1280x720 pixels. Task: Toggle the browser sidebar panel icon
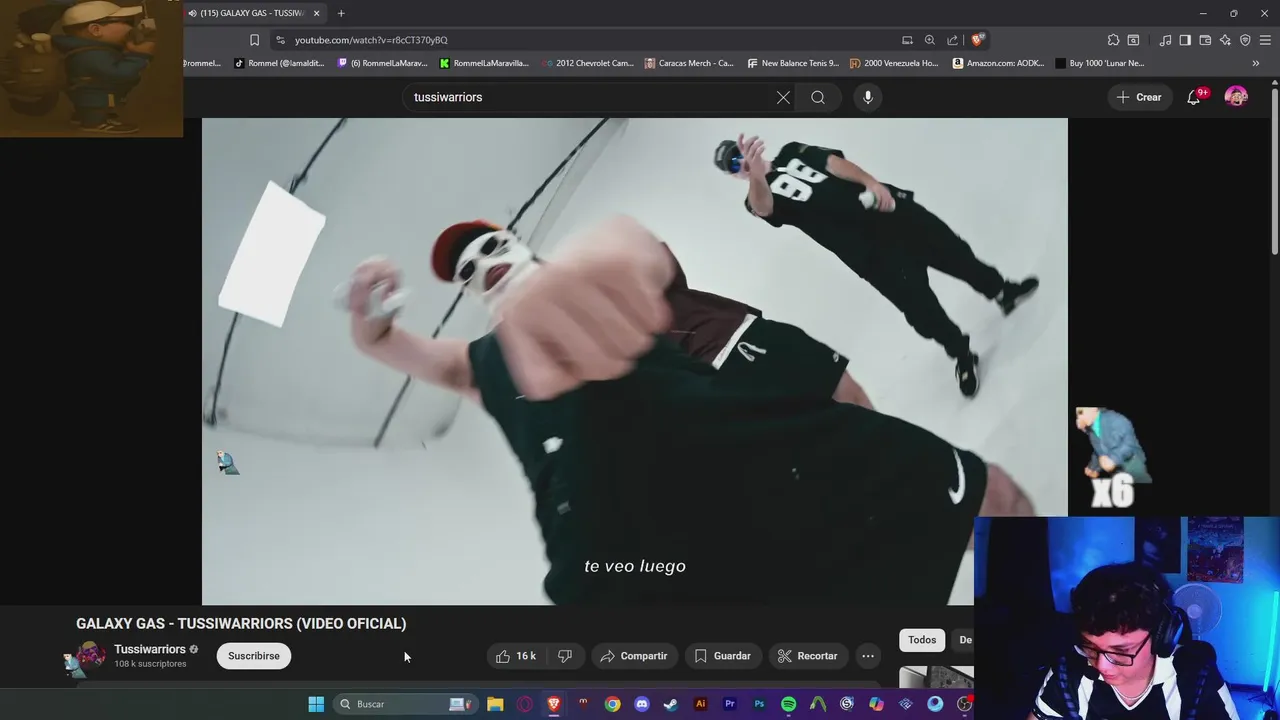click(1185, 40)
